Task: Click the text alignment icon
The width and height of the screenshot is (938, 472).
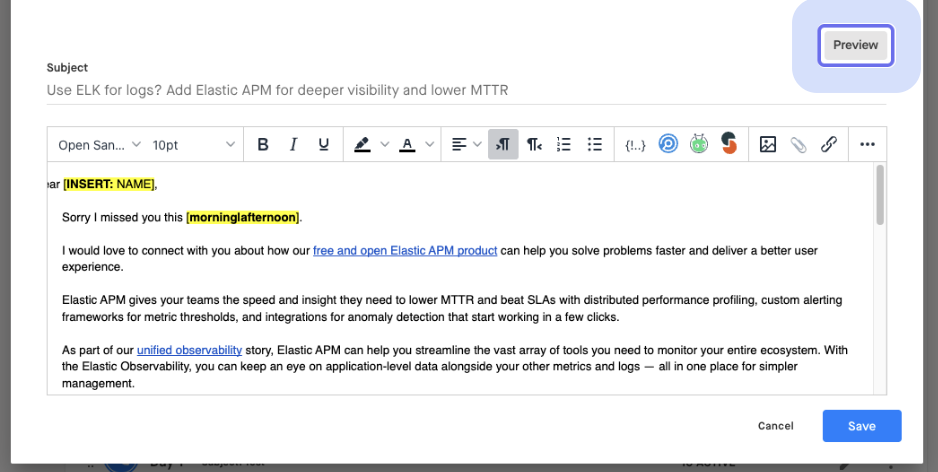Action: [459, 145]
